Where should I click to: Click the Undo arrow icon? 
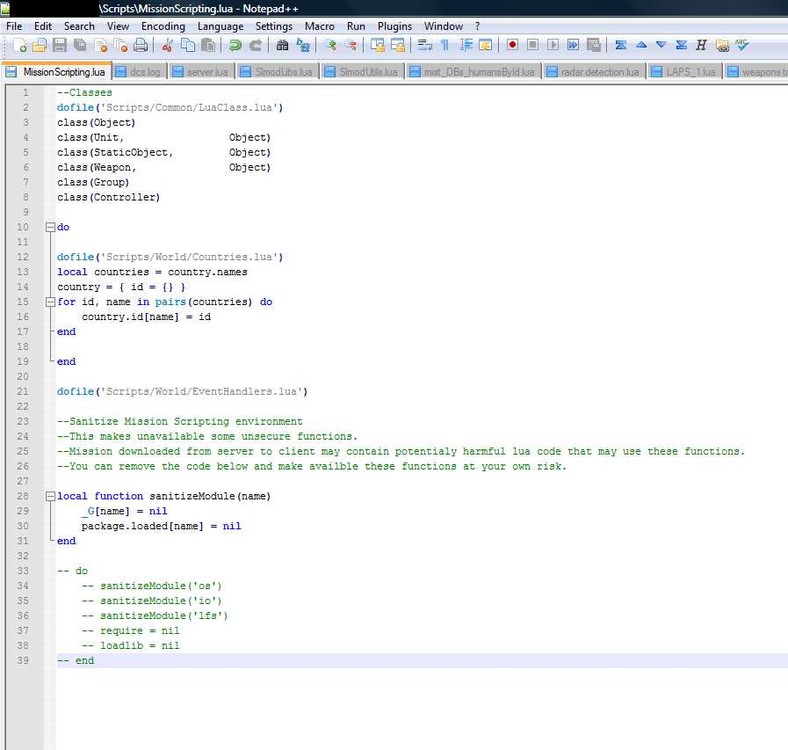tap(235, 45)
